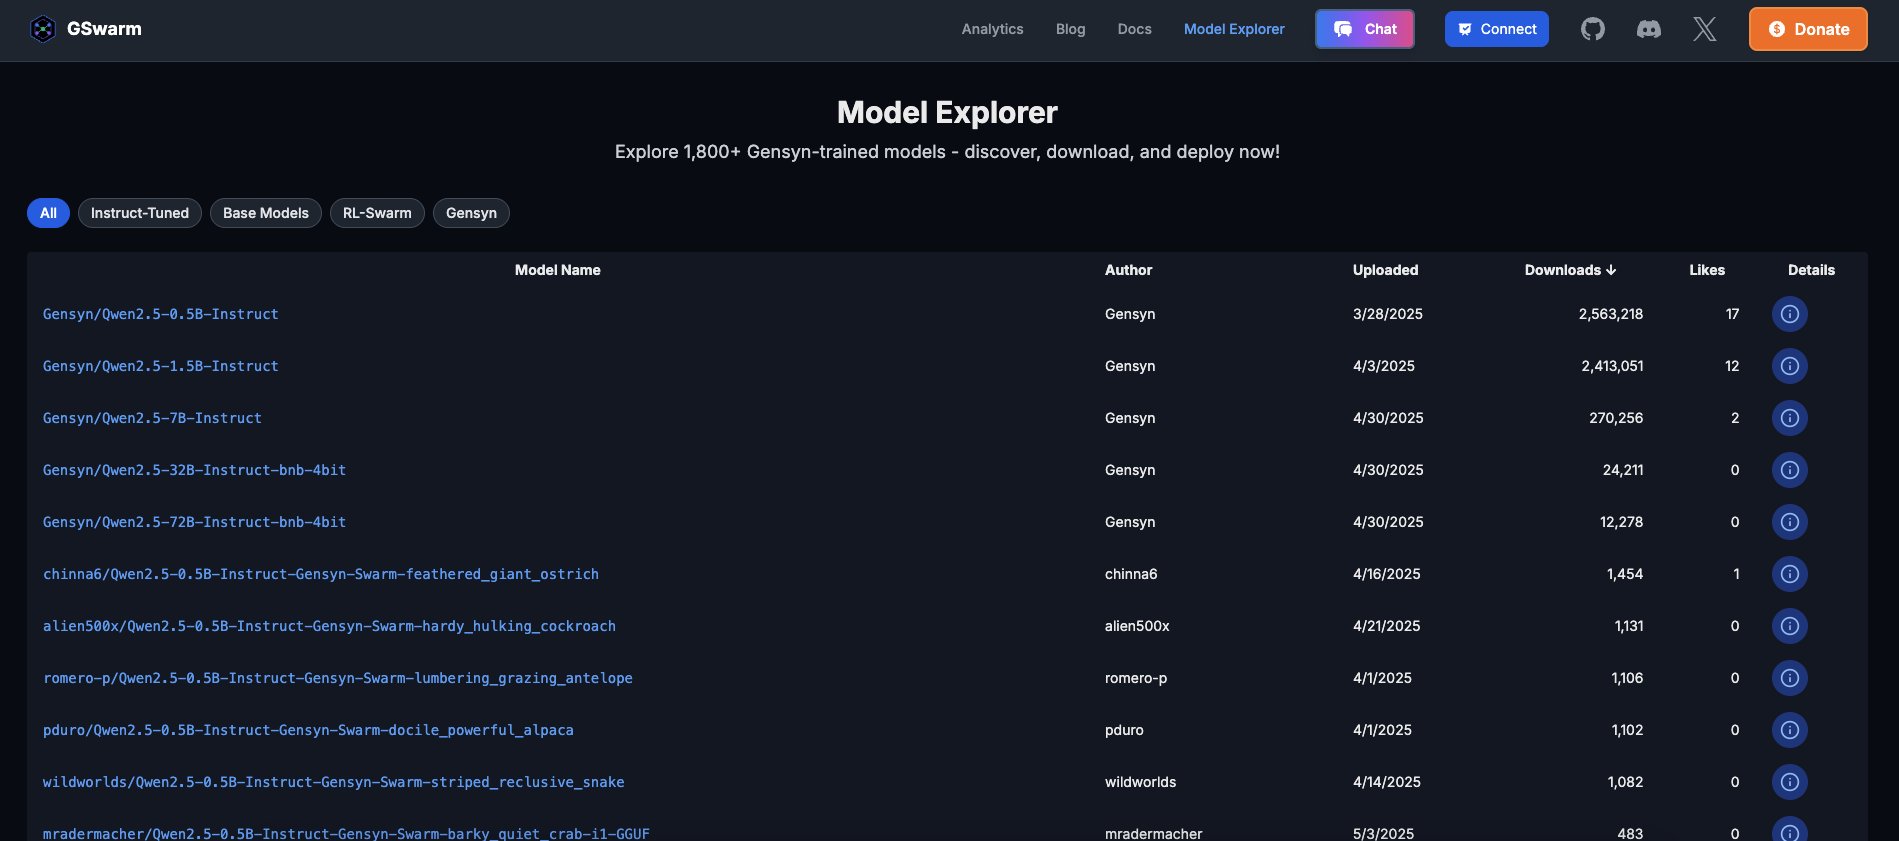This screenshot has height=841, width=1899.
Task: Click the GSwarm brand name
Action: pyautogui.click(x=104, y=29)
